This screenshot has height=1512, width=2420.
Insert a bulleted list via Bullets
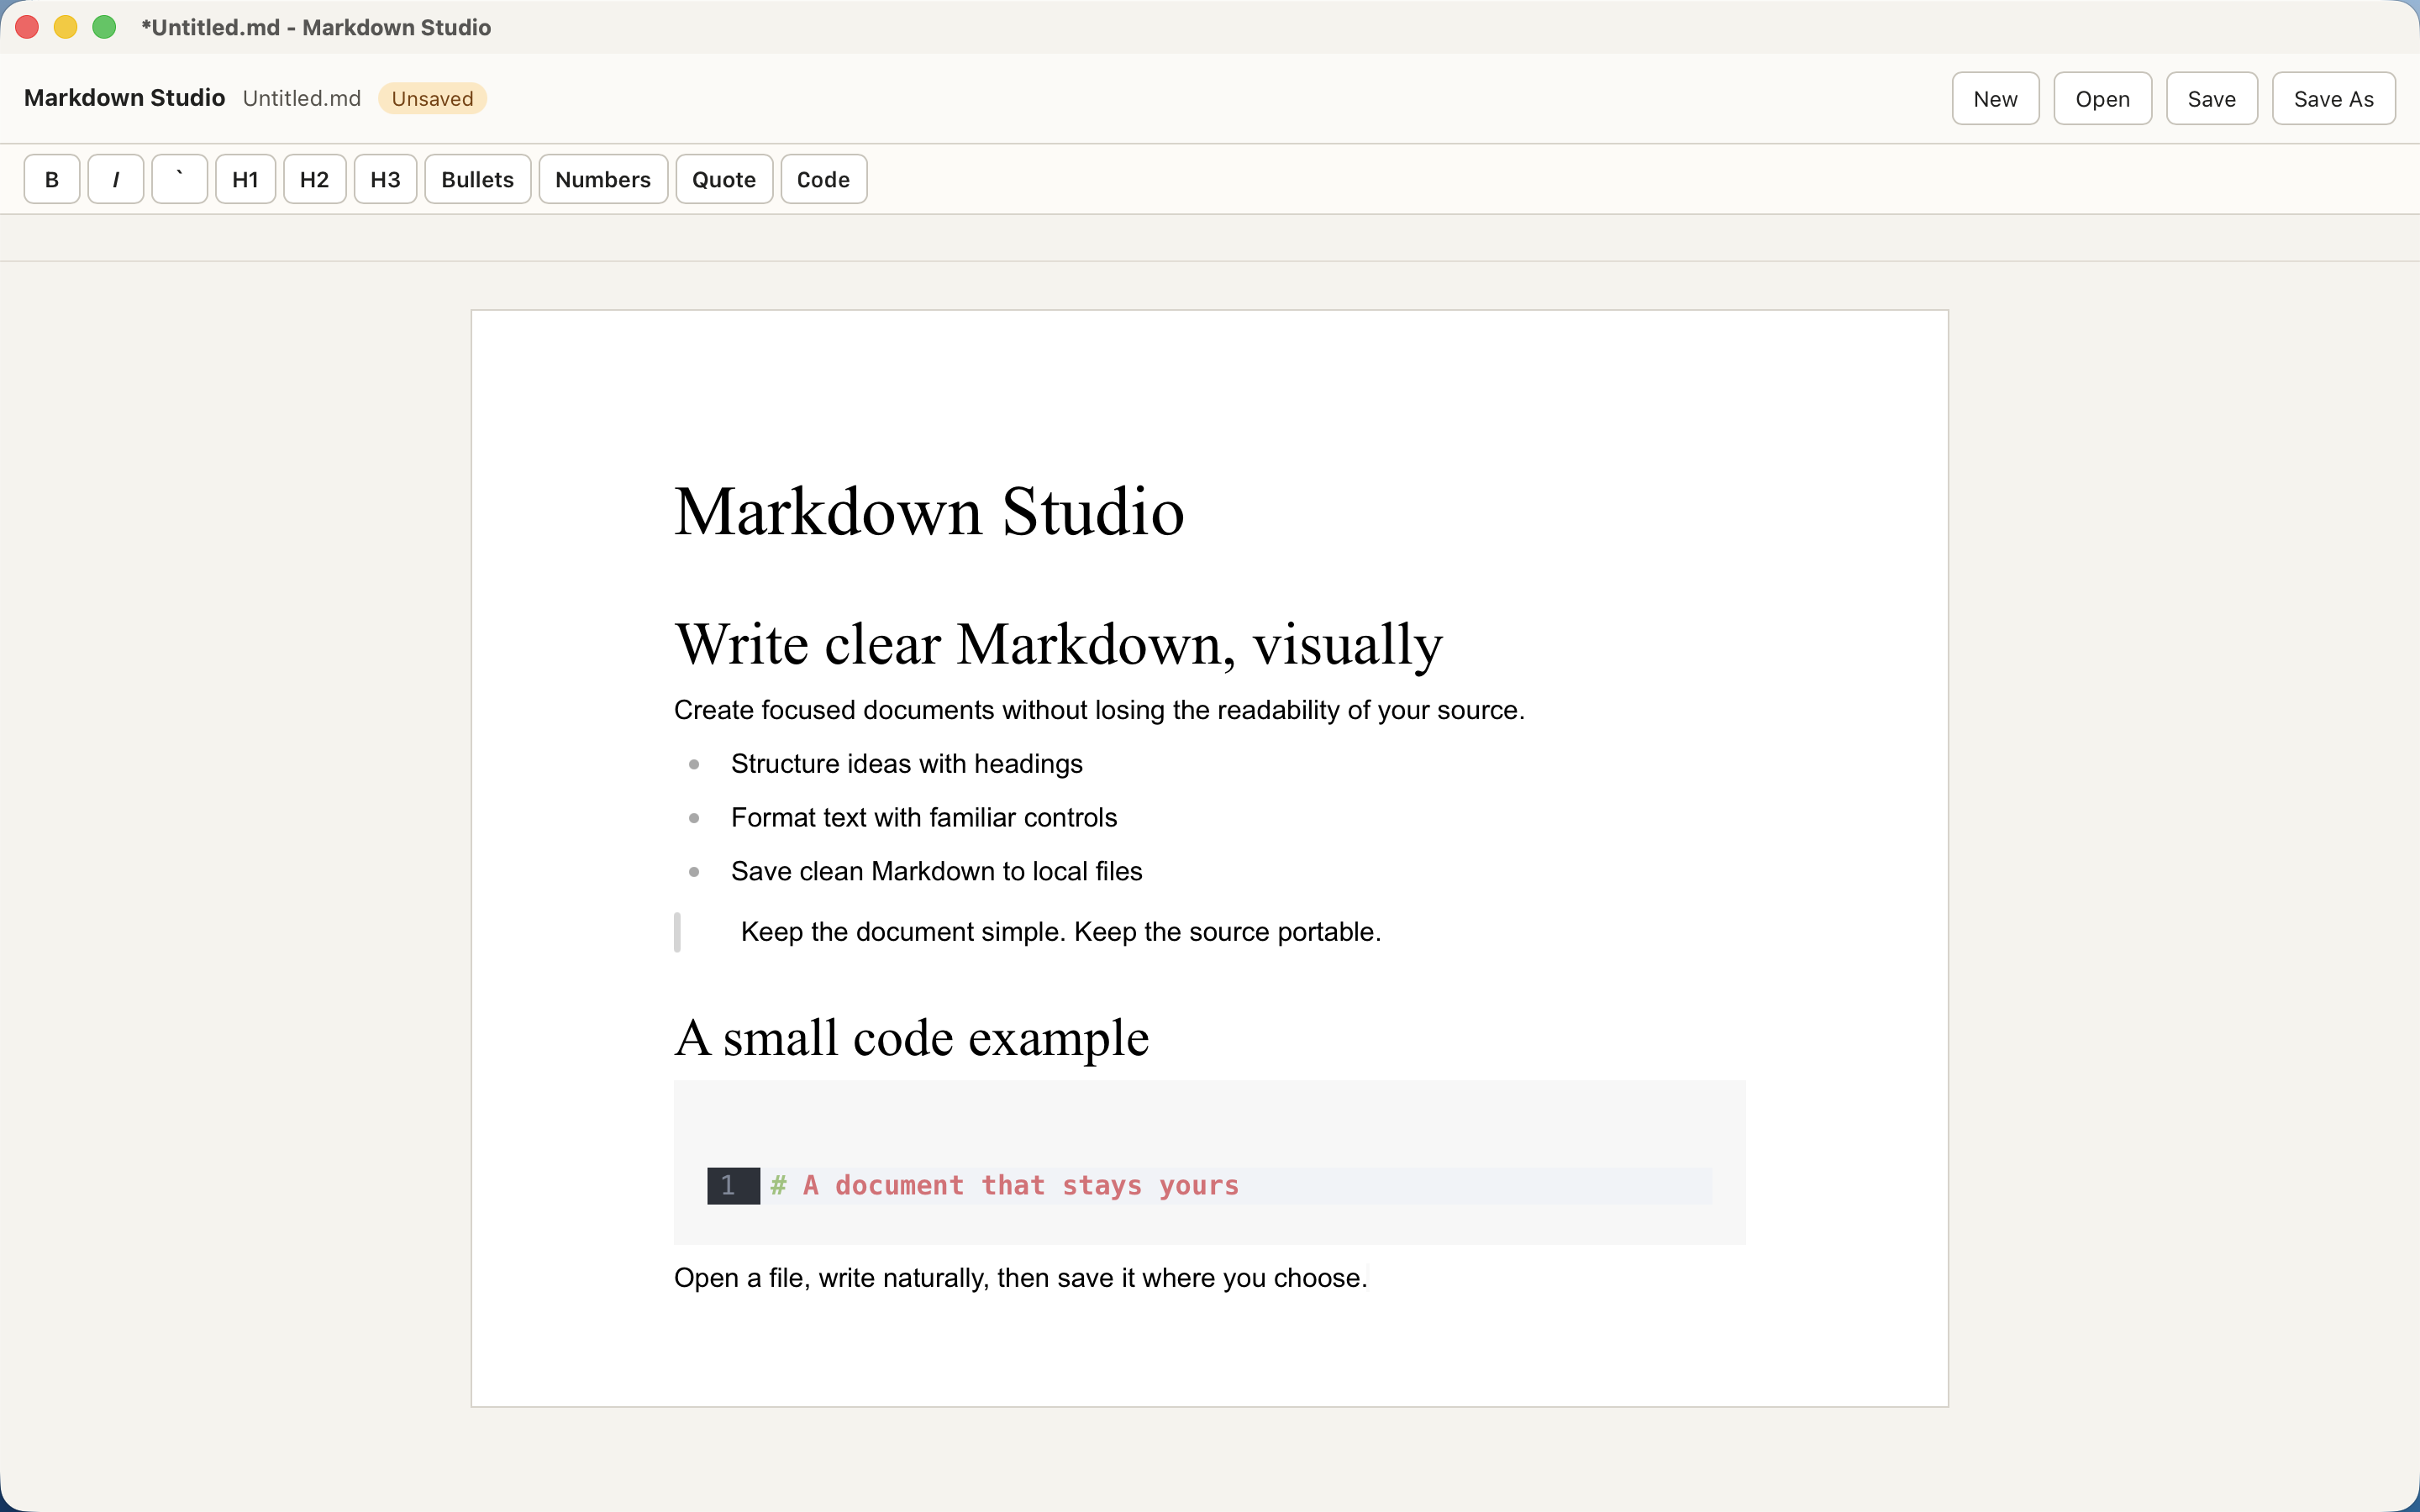(x=477, y=179)
